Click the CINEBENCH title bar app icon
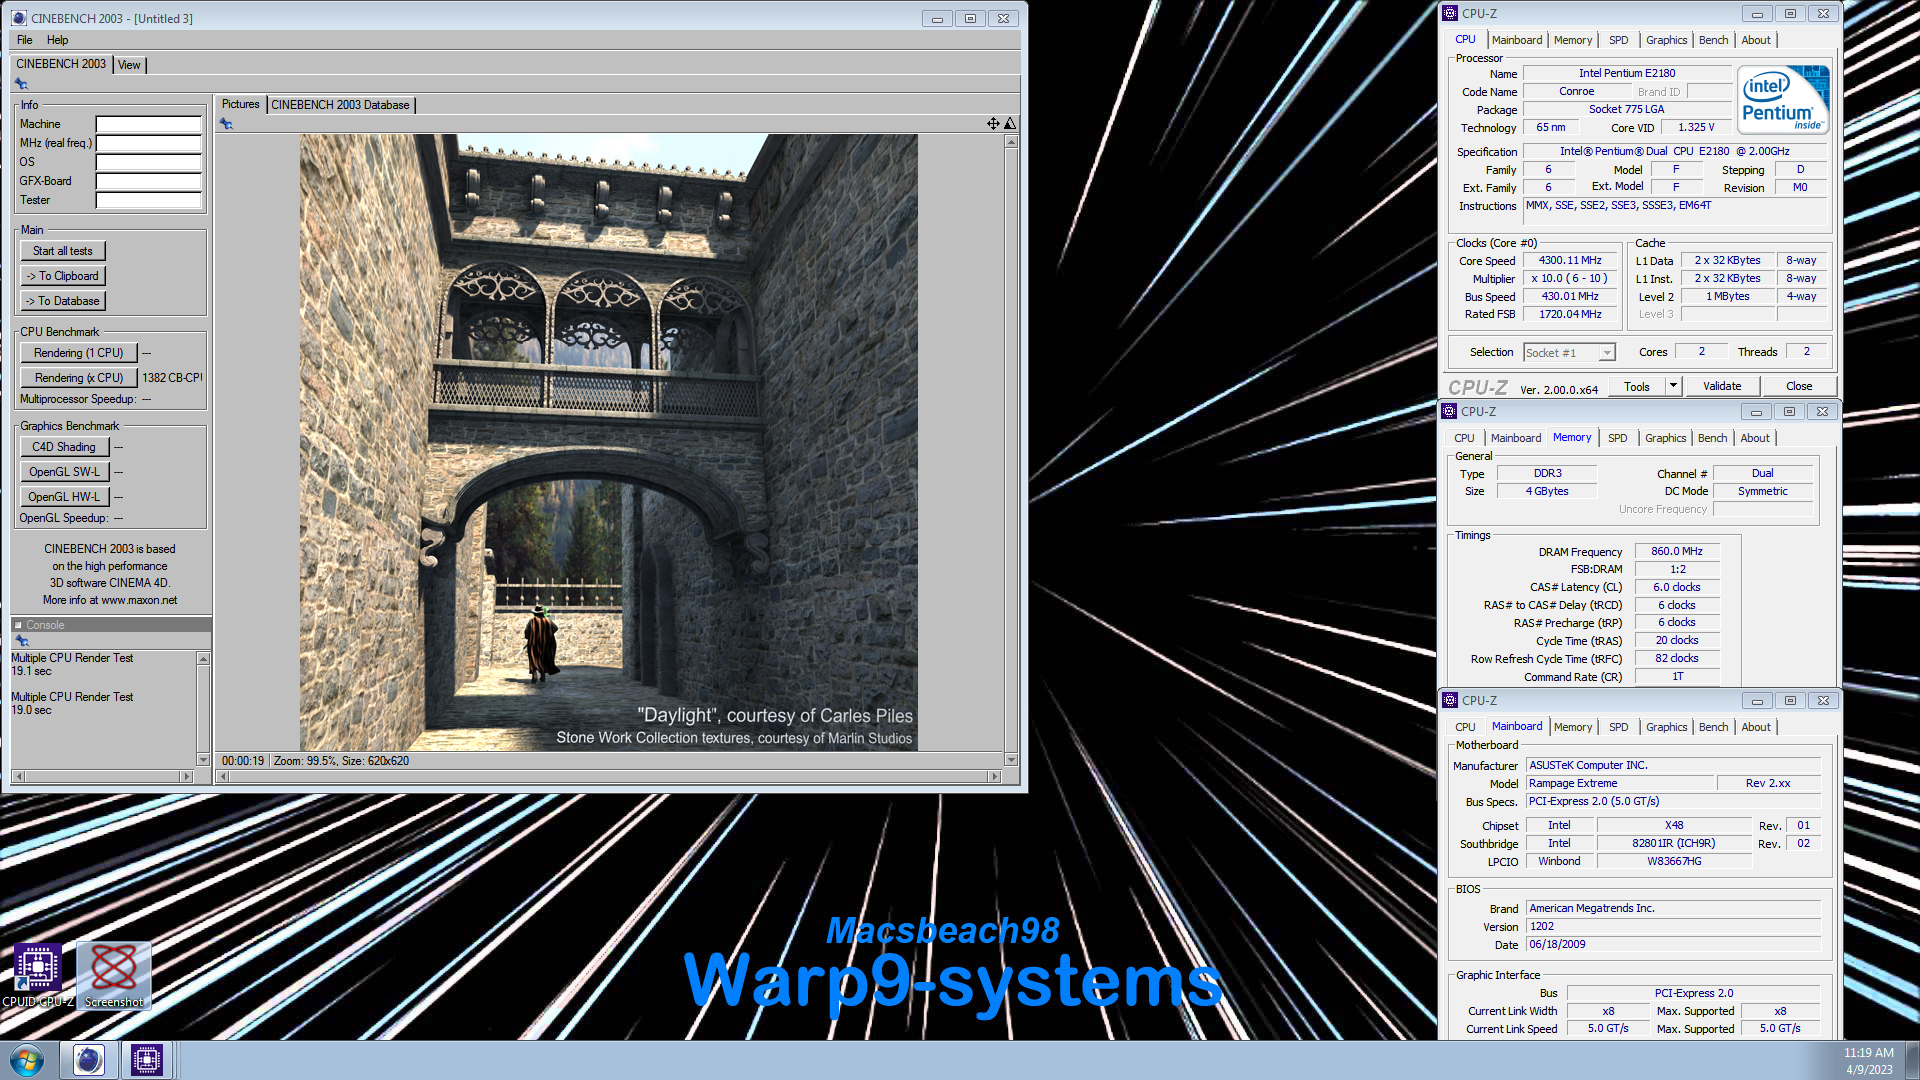The image size is (1920, 1080). 19,18
